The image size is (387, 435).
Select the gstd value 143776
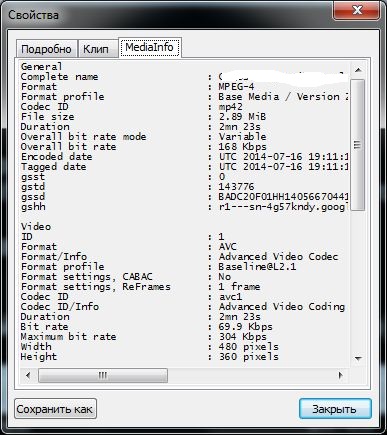(236, 187)
